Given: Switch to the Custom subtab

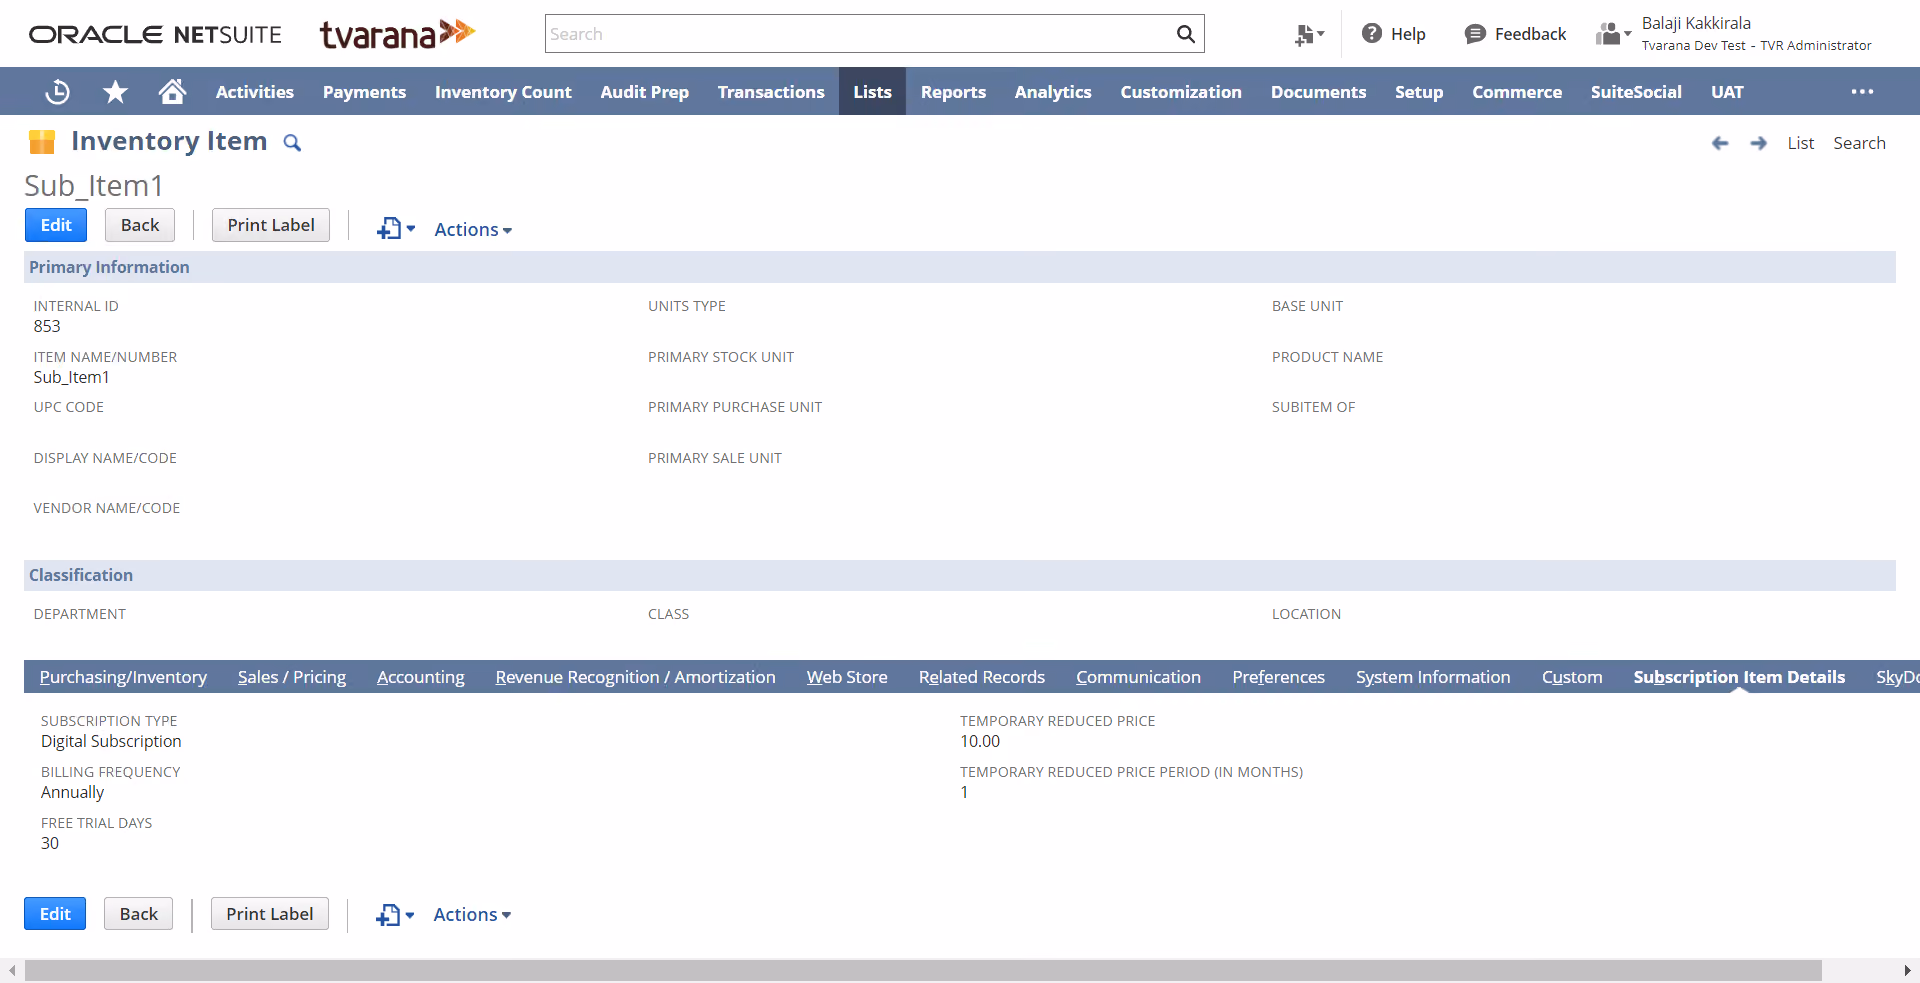Looking at the screenshot, I should coord(1572,677).
